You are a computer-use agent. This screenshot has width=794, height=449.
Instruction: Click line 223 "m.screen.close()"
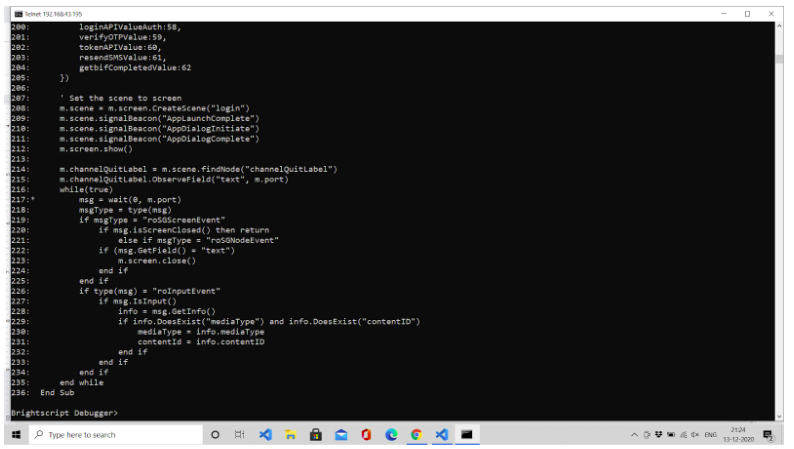tap(156, 261)
